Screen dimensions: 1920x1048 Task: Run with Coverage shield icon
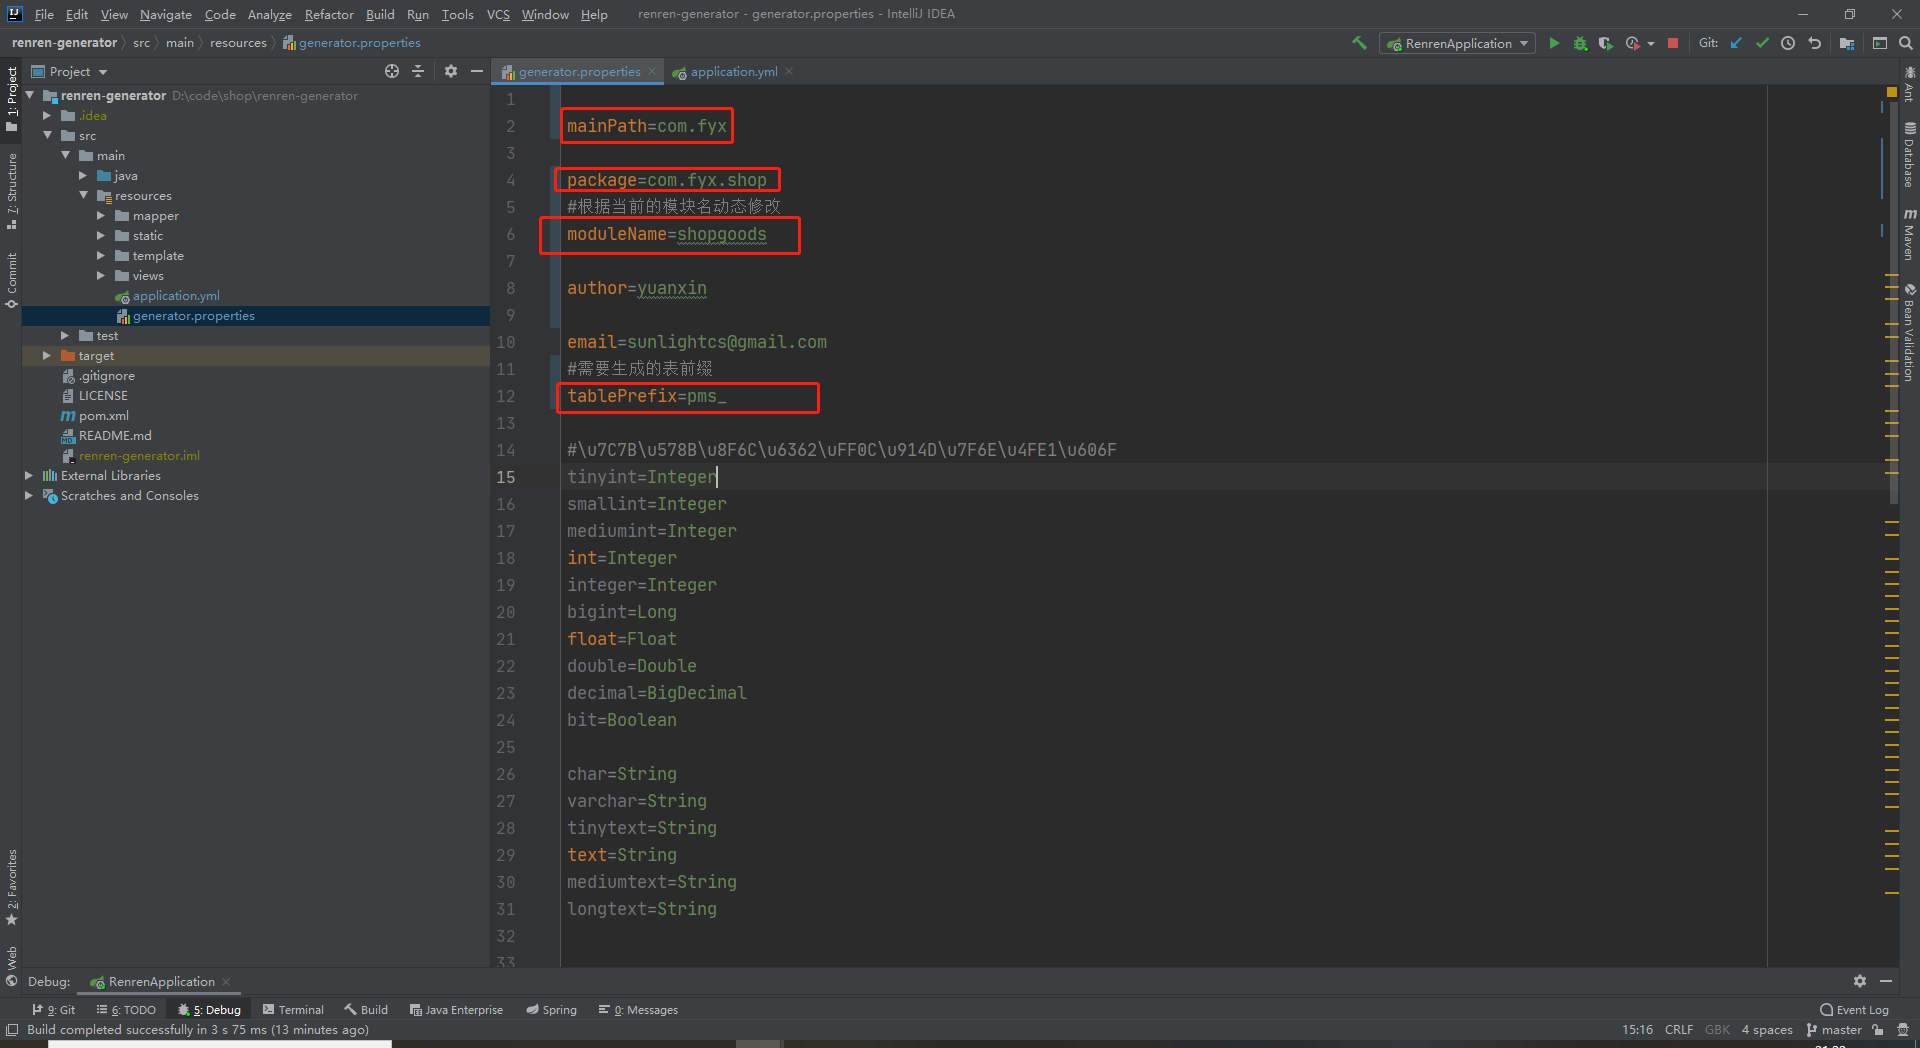(x=1606, y=43)
